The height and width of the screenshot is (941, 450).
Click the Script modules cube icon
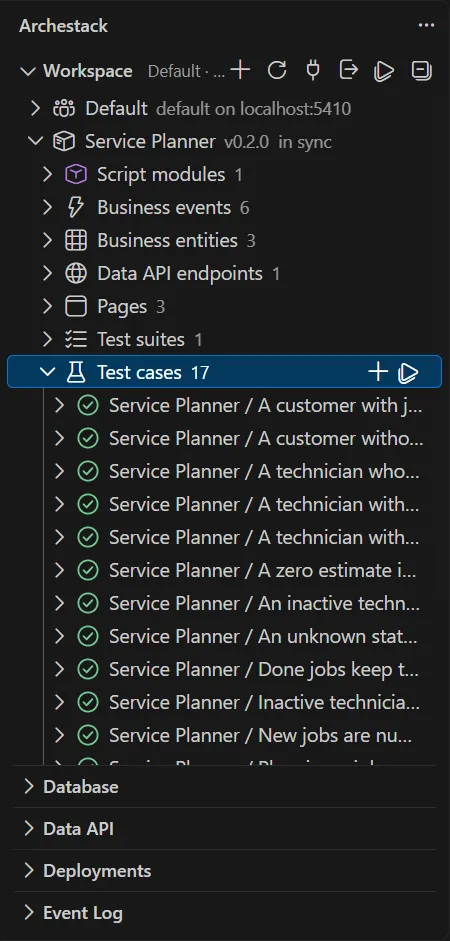click(76, 175)
